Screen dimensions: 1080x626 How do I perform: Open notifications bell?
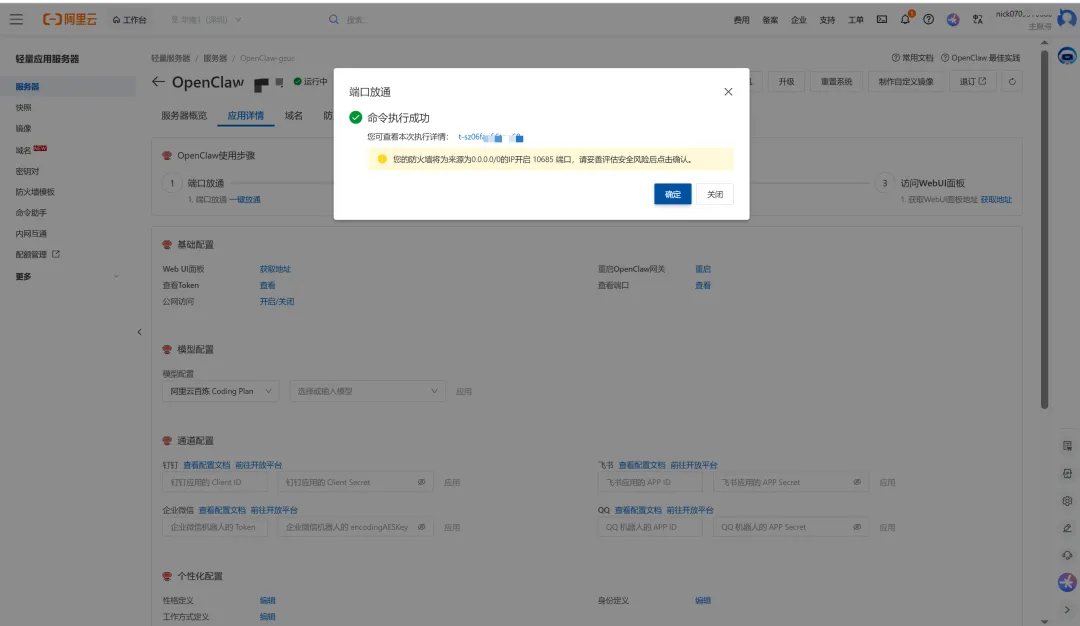905,19
